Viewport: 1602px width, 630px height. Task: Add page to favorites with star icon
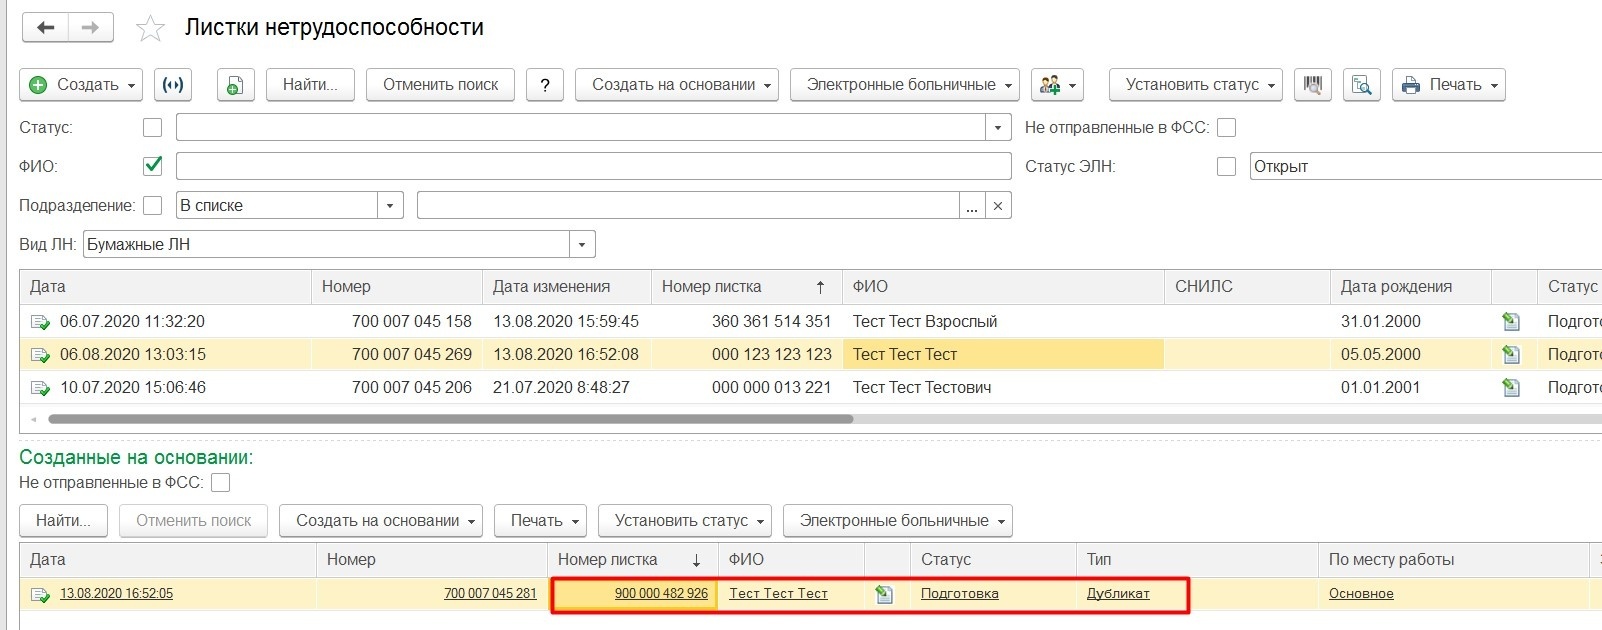click(x=150, y=28)
